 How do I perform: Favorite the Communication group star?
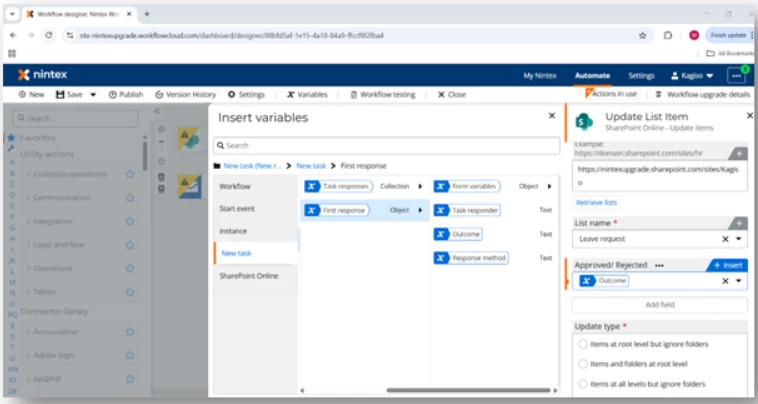tap(130, 198)
